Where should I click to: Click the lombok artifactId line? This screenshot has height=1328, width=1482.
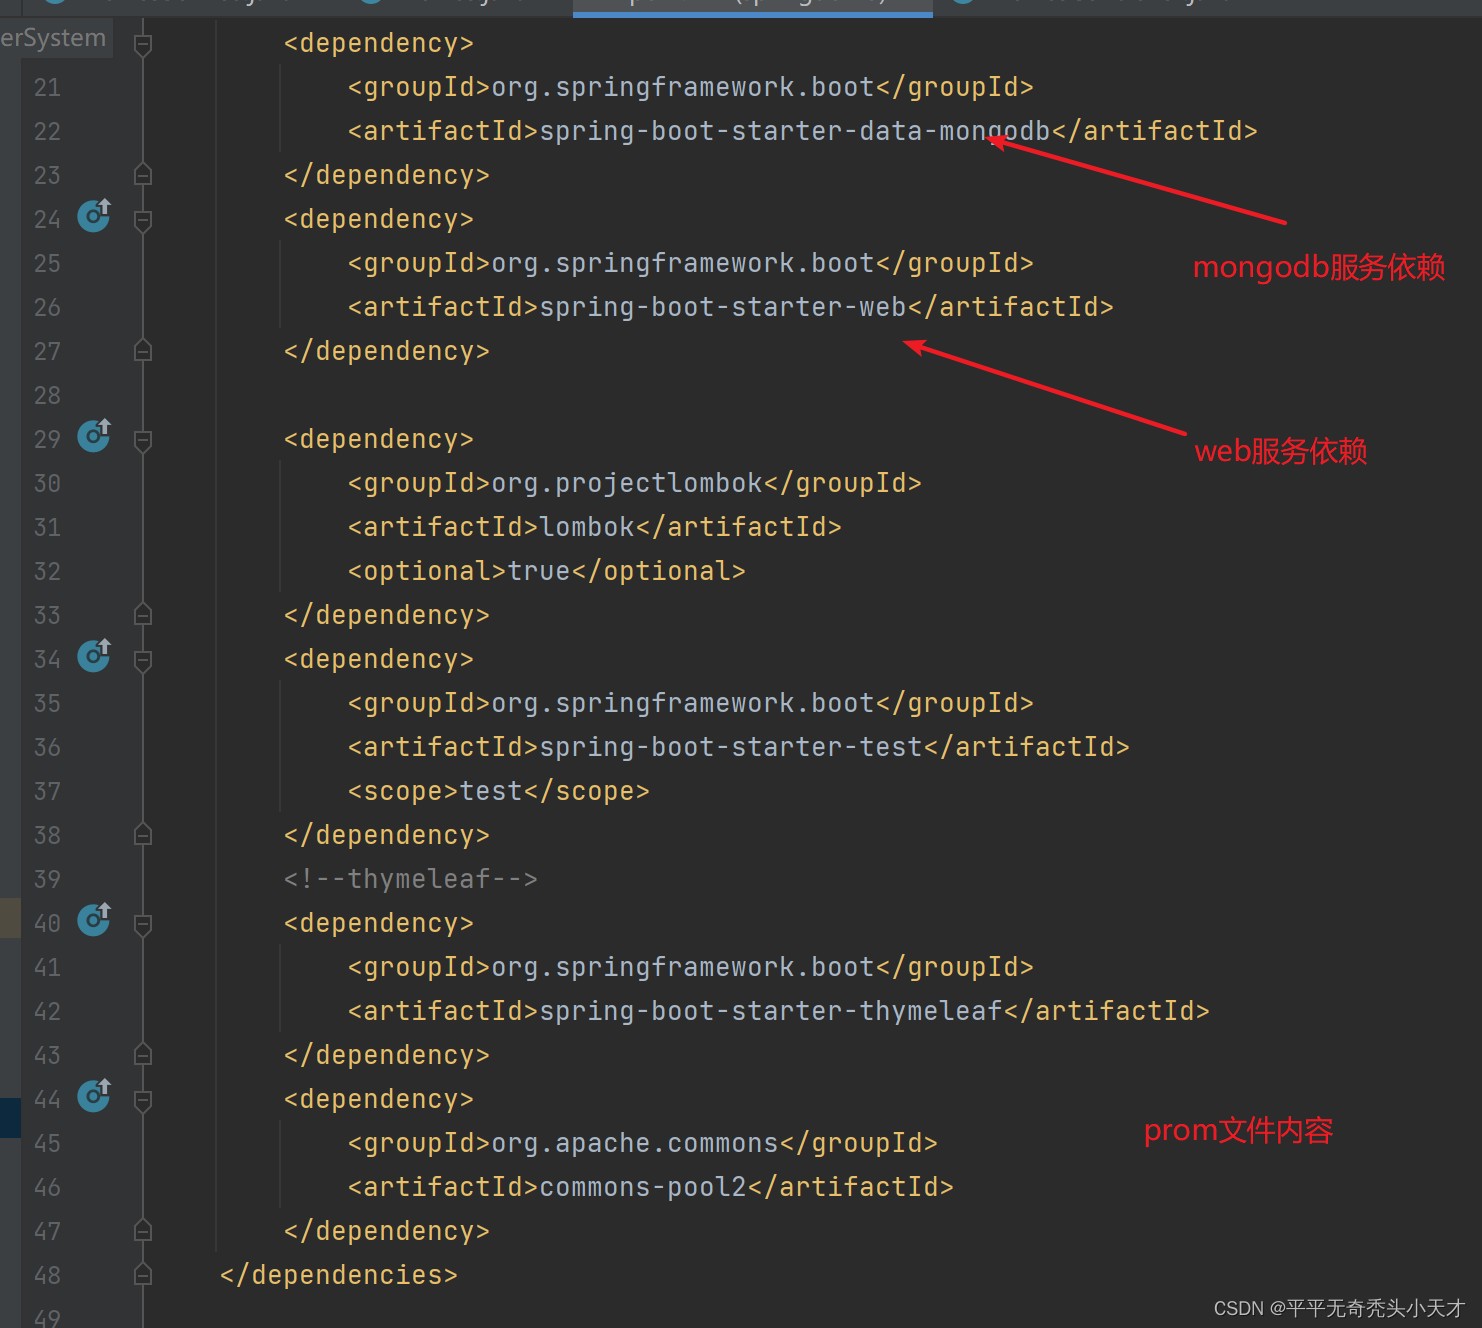(x=594, y=527)
